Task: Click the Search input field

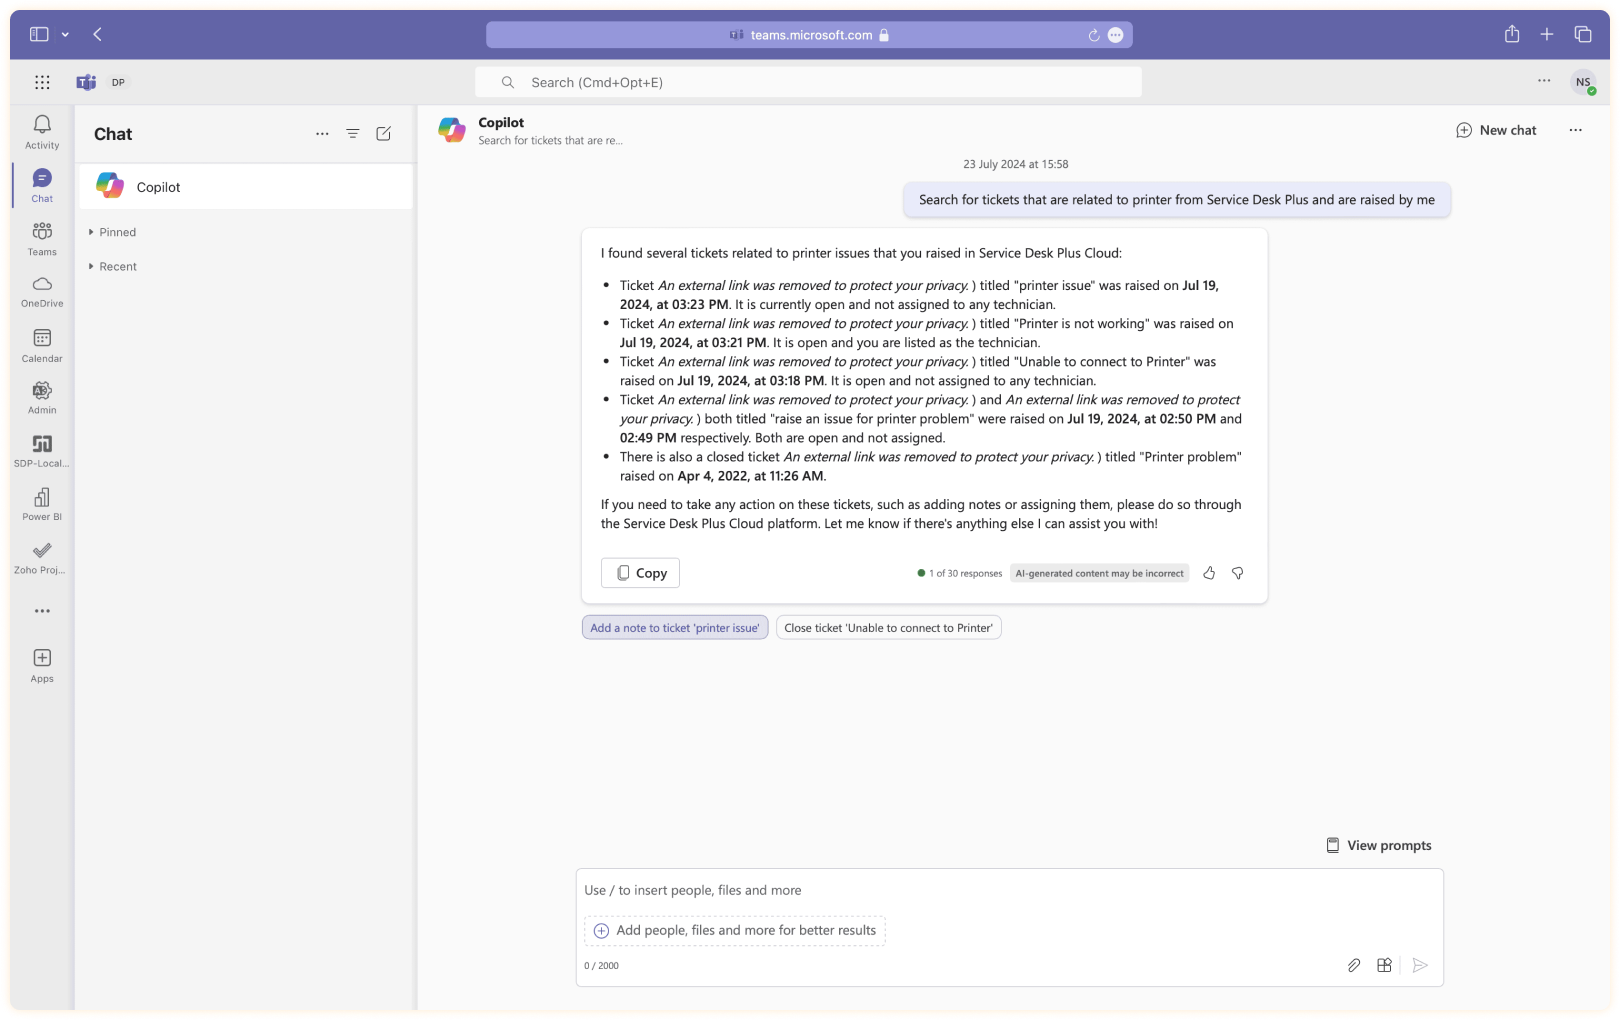Action: 808,82
